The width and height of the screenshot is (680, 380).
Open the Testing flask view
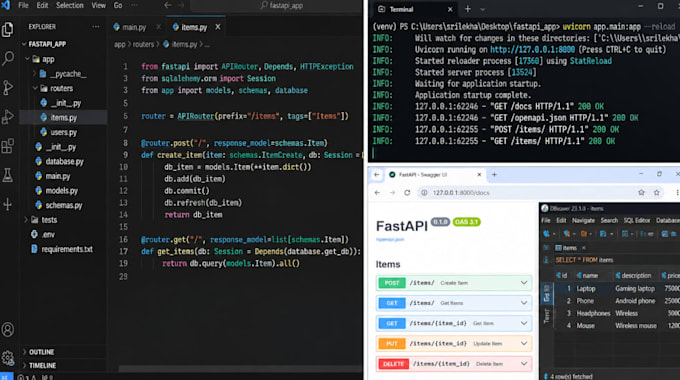point(8,175)
